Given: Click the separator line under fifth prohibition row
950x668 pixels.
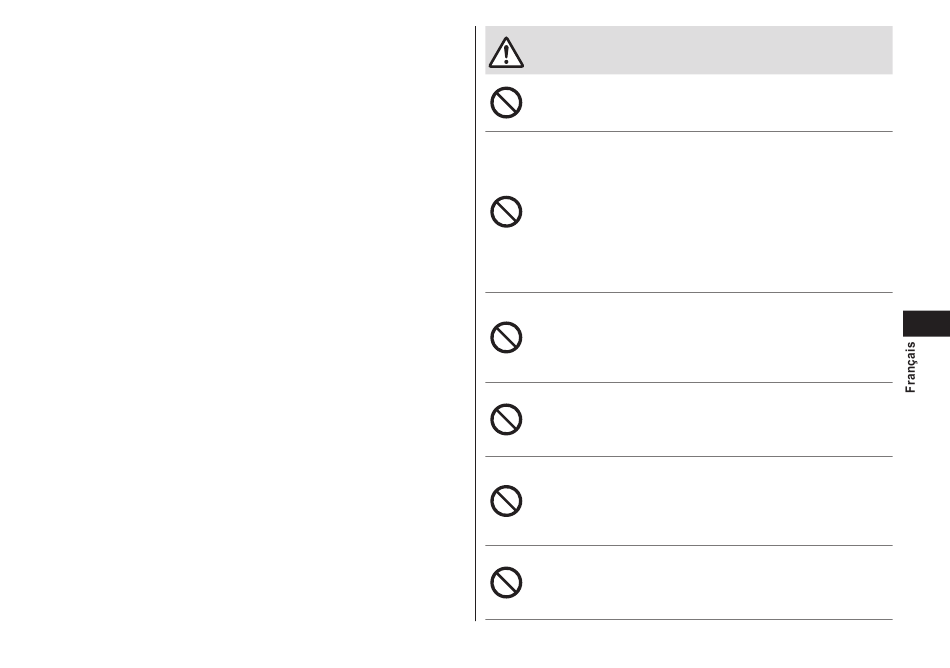Looking at the screenshot, I should [689, 546].
